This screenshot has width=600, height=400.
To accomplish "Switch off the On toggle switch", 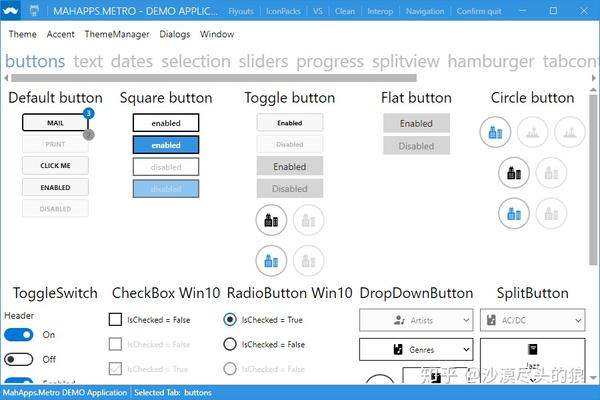I will click(19, 335).
